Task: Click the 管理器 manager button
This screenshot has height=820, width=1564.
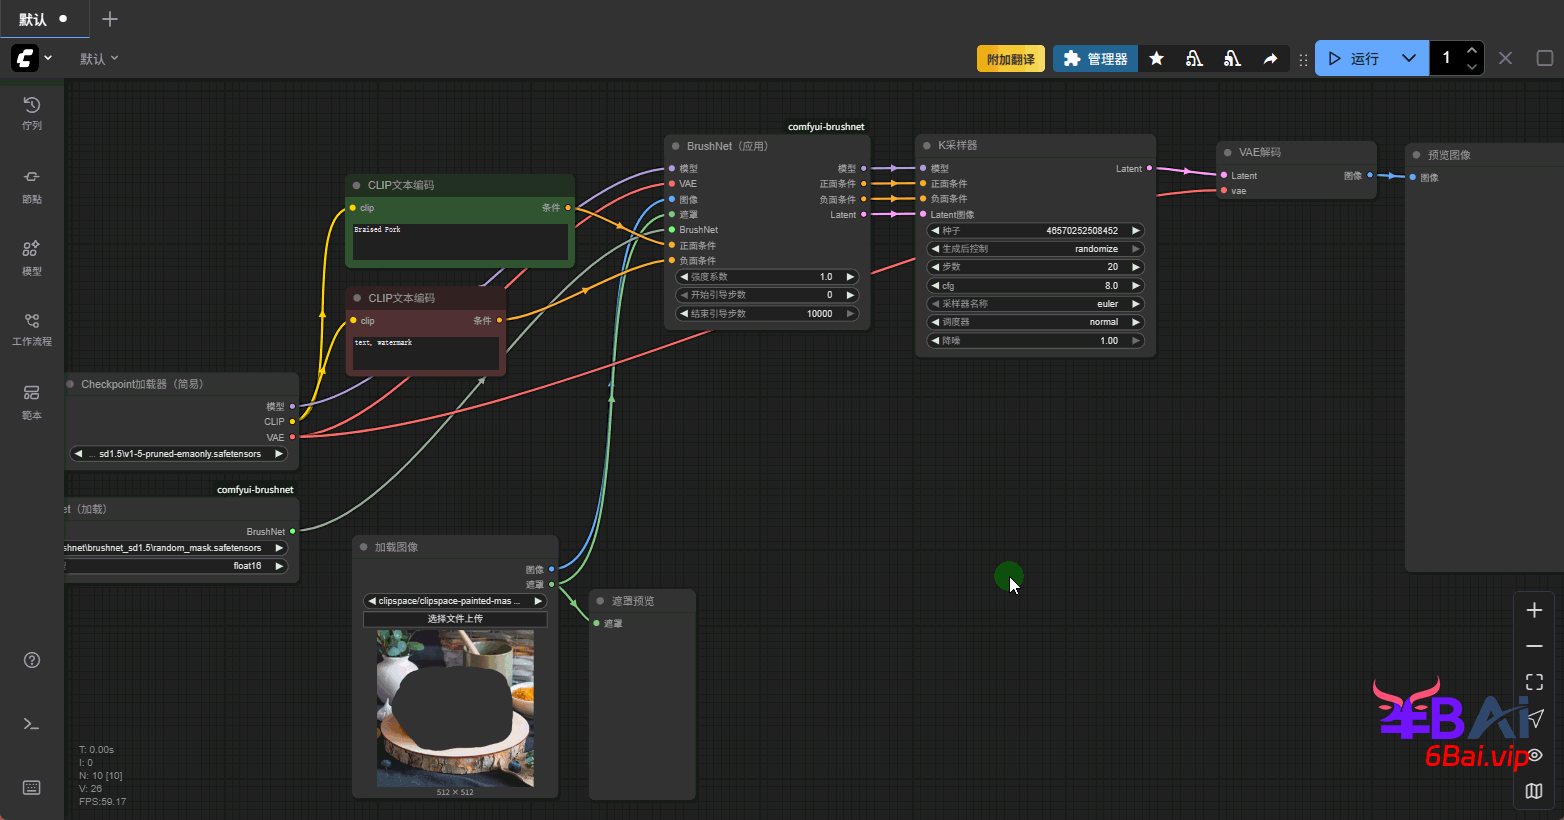Action: click(x=1095, y=59)
